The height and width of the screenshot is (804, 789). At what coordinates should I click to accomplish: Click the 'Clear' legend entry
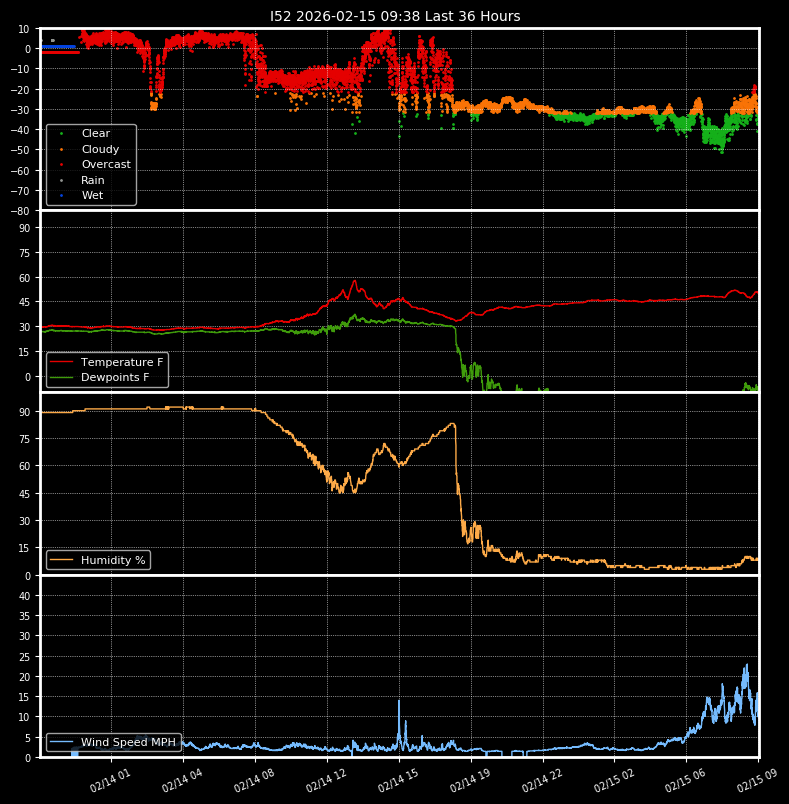click(95, 133)
